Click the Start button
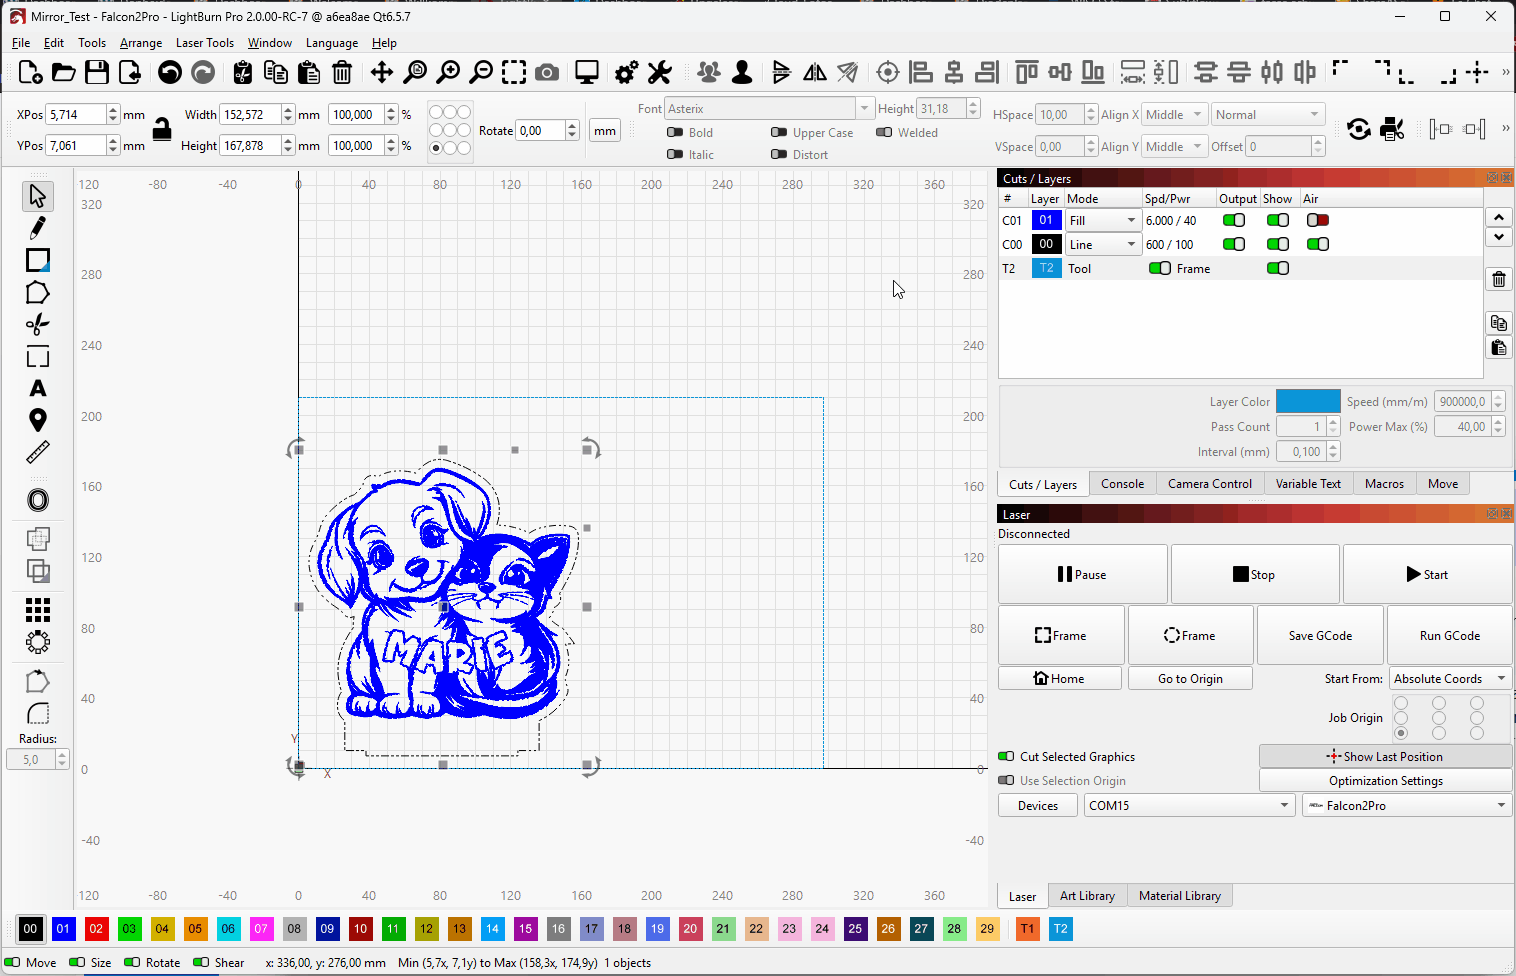1516x976 pixels. (x=1427, y=574)
